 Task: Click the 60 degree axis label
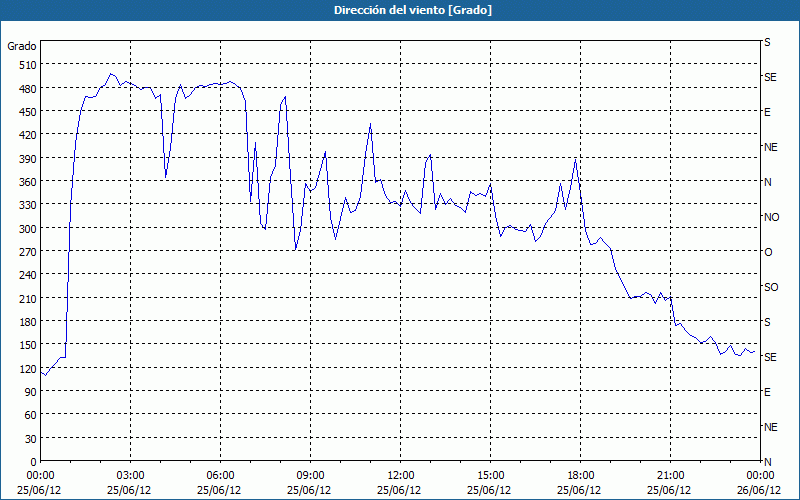click(x=31, y=415)
